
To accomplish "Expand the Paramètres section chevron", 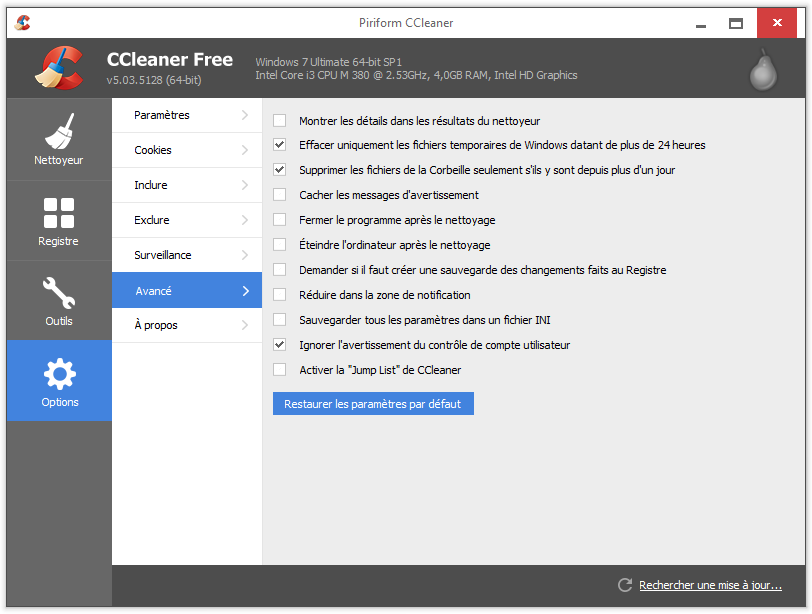I will tap(245, 115).
